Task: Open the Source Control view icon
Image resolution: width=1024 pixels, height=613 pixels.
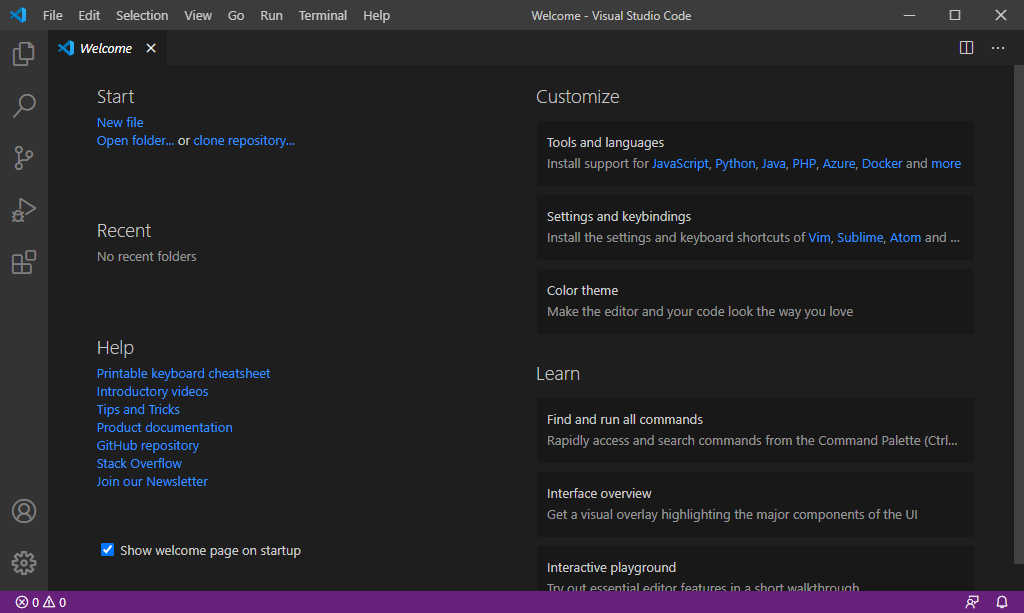Action: tap(24, 158)
